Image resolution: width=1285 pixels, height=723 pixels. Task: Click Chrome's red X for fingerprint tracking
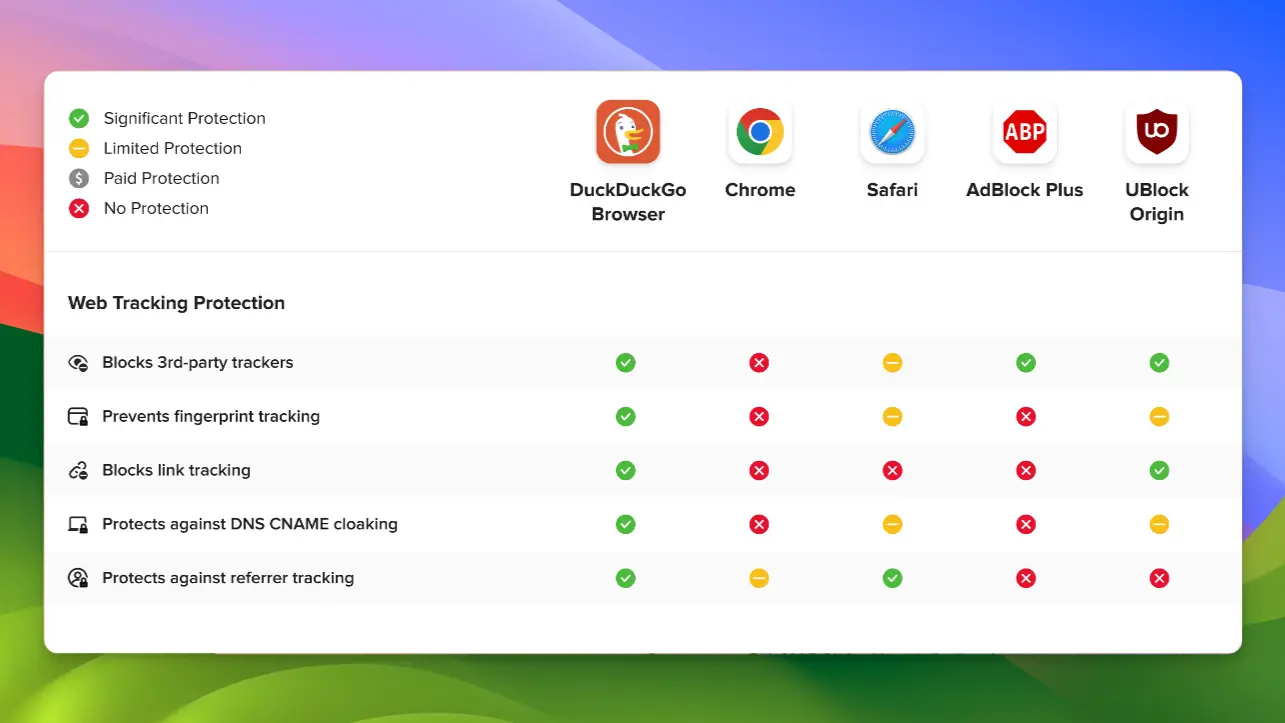[x=759, y=416]
